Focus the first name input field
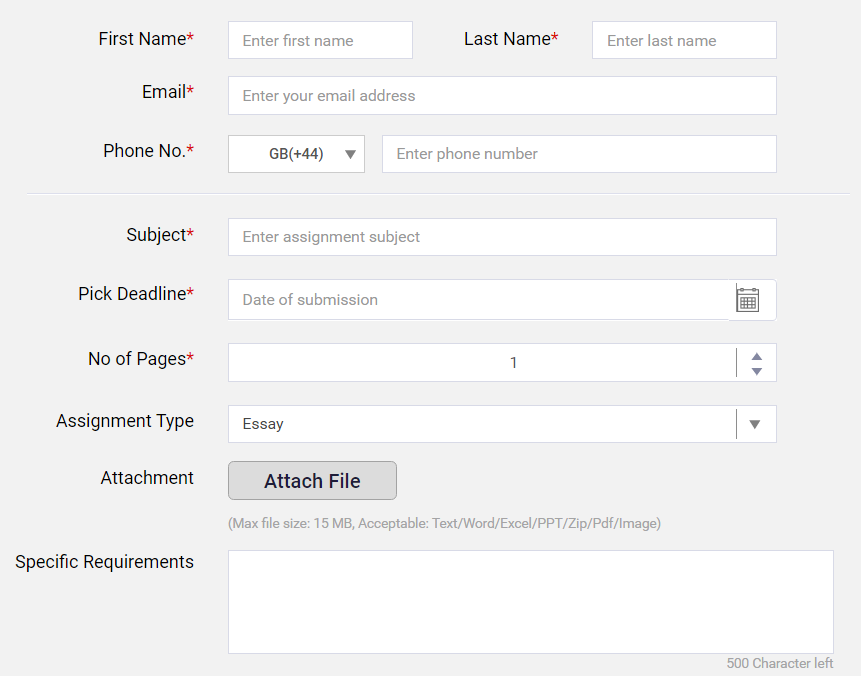861x676 pixels. pos(320,40)
